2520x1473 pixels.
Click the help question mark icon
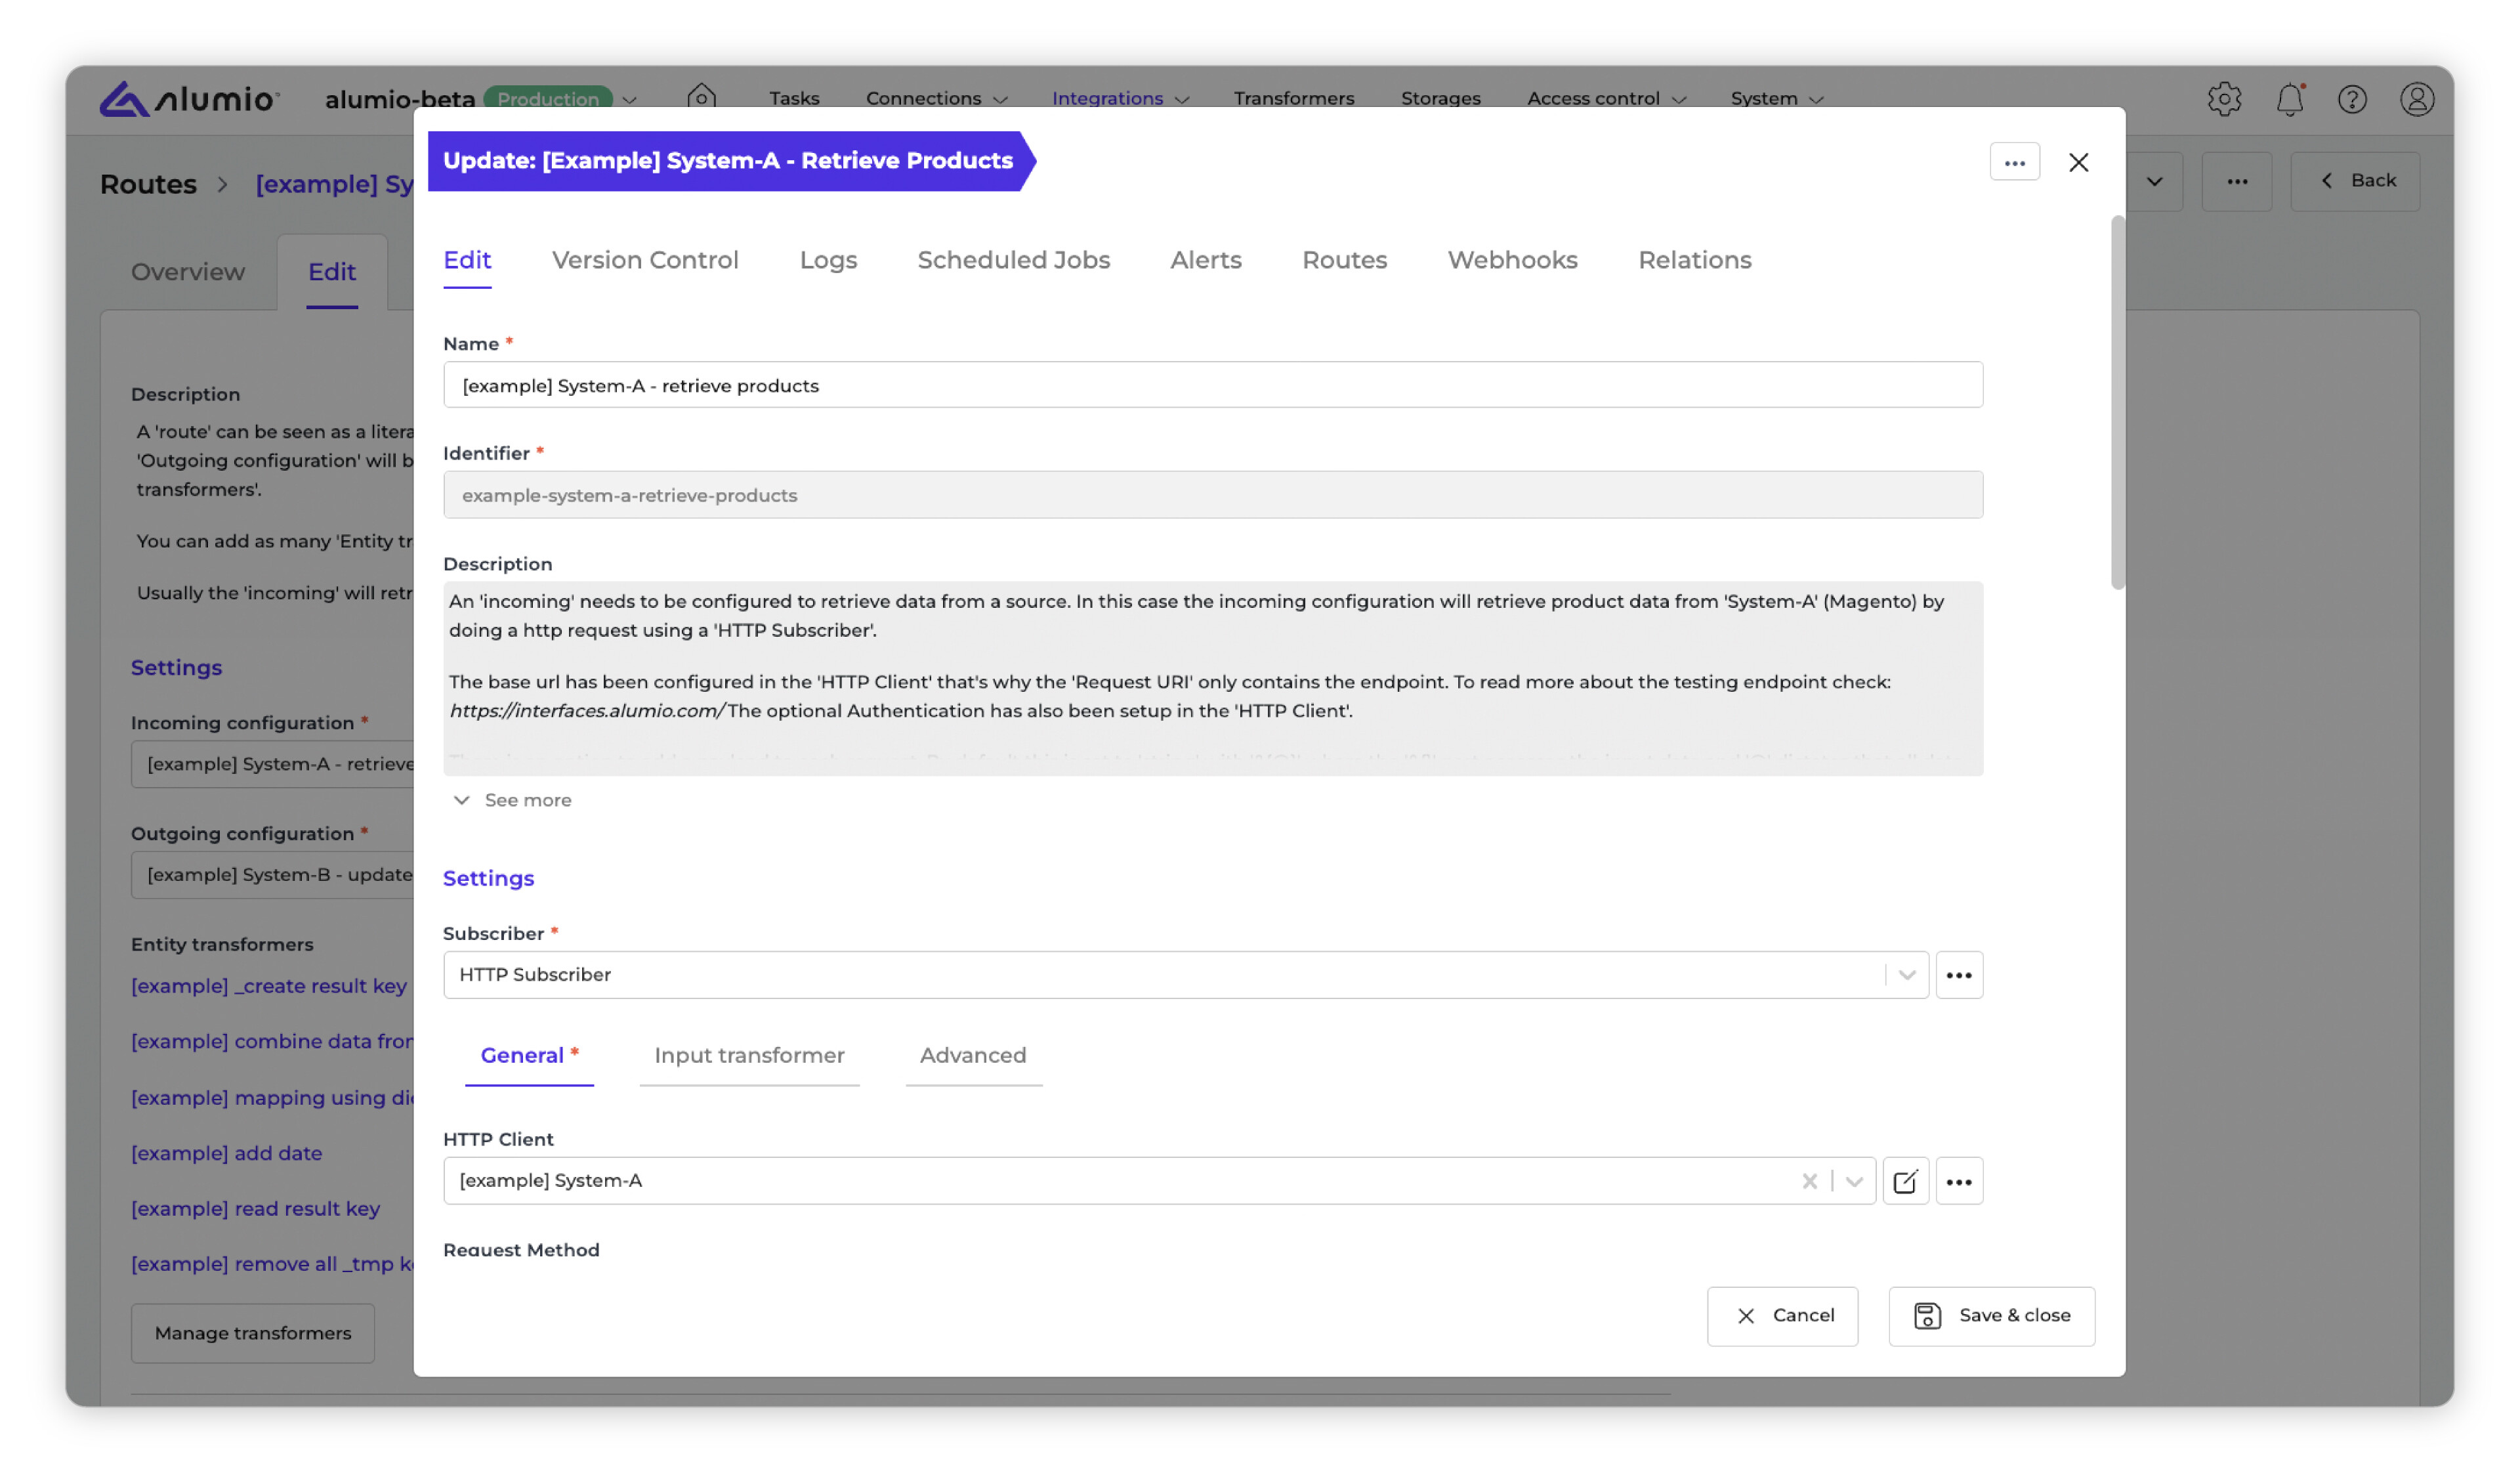2352,99
